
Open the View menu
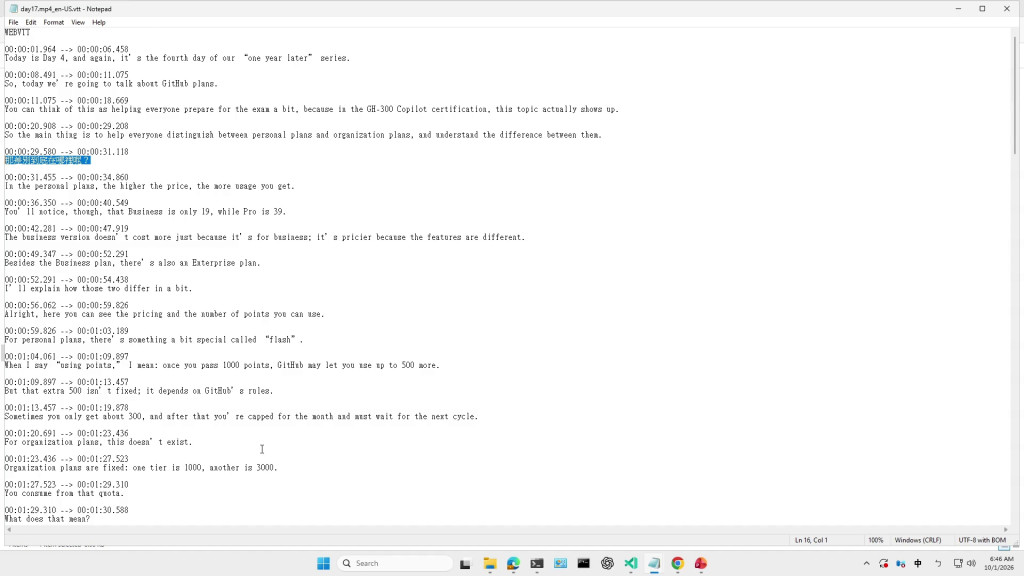coord(78,22)
